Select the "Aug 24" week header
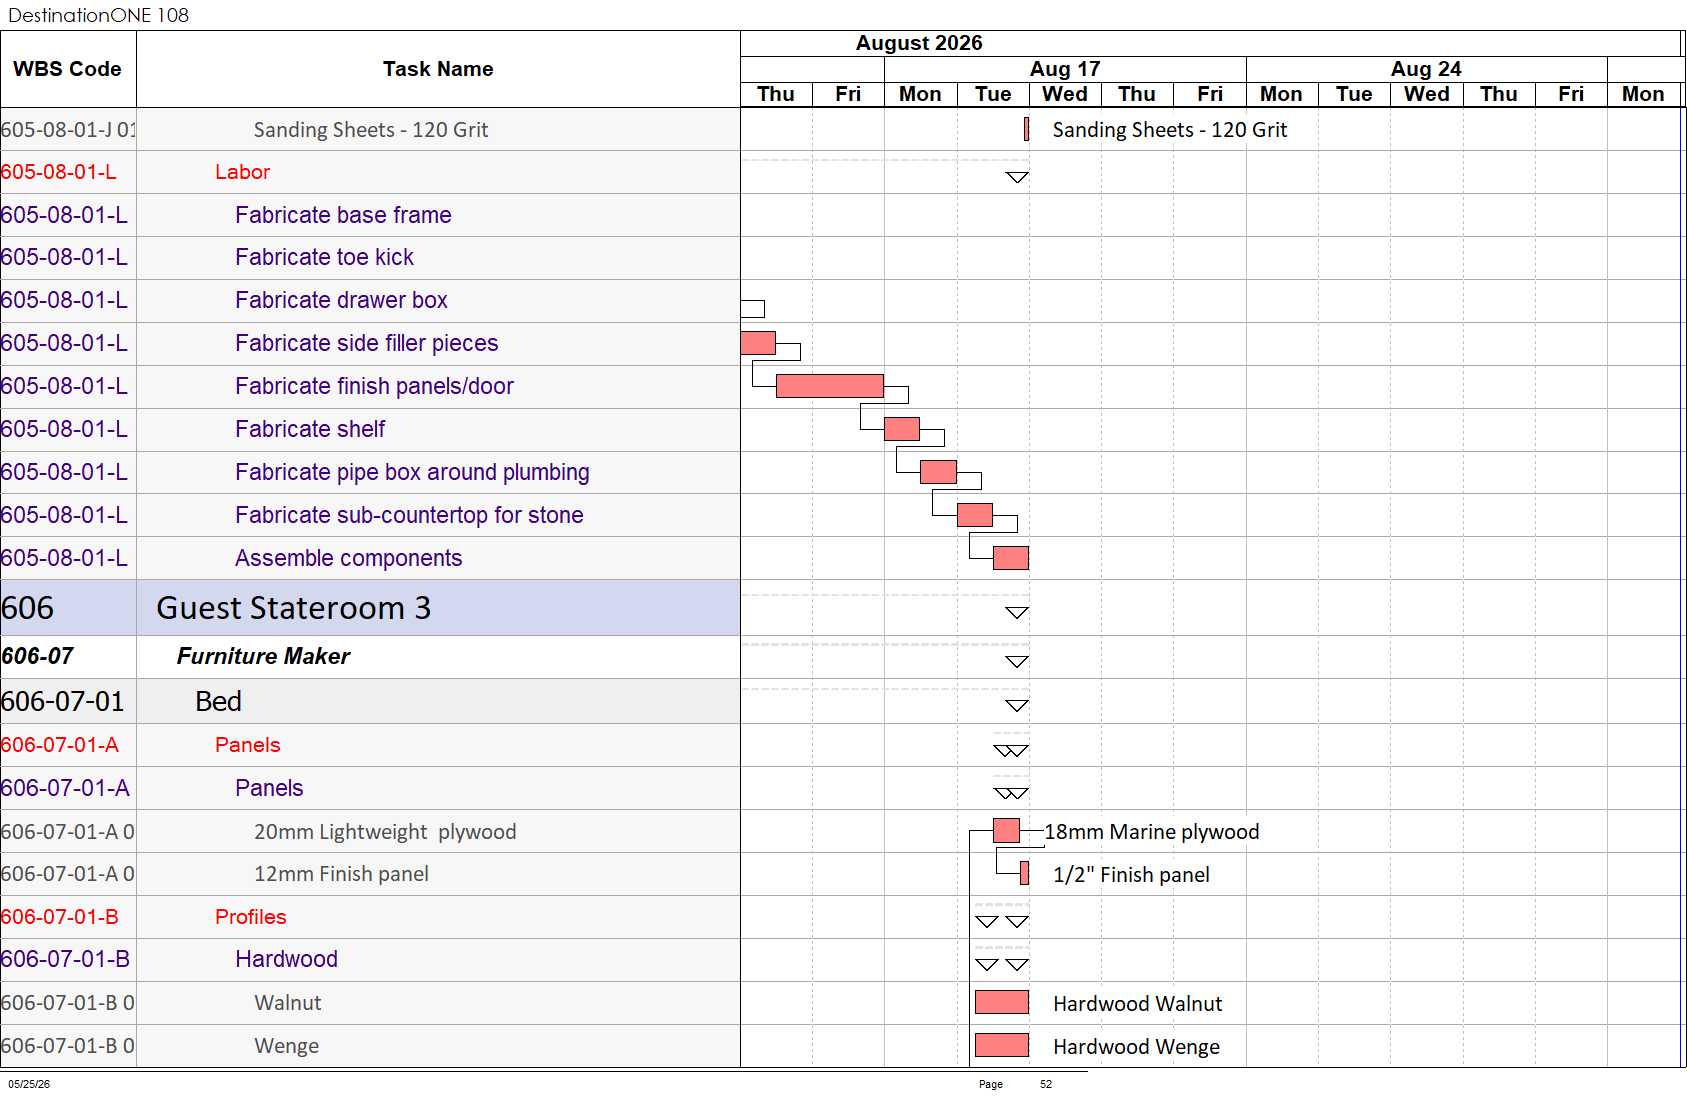The width and height of the screenshot is (1687, 1097). (1426, 69)
